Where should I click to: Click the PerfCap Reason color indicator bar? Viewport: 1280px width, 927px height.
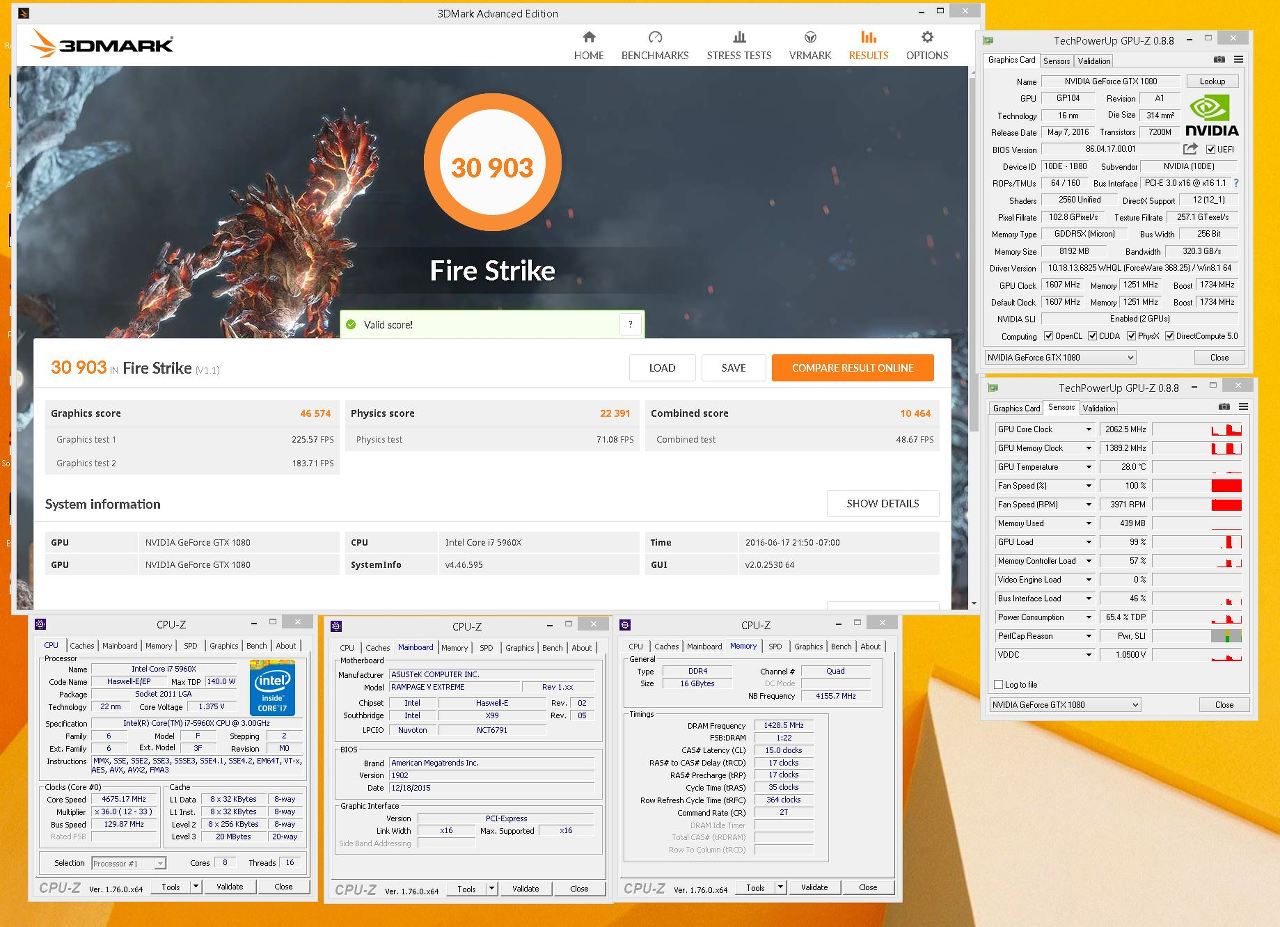[1226, 636]
